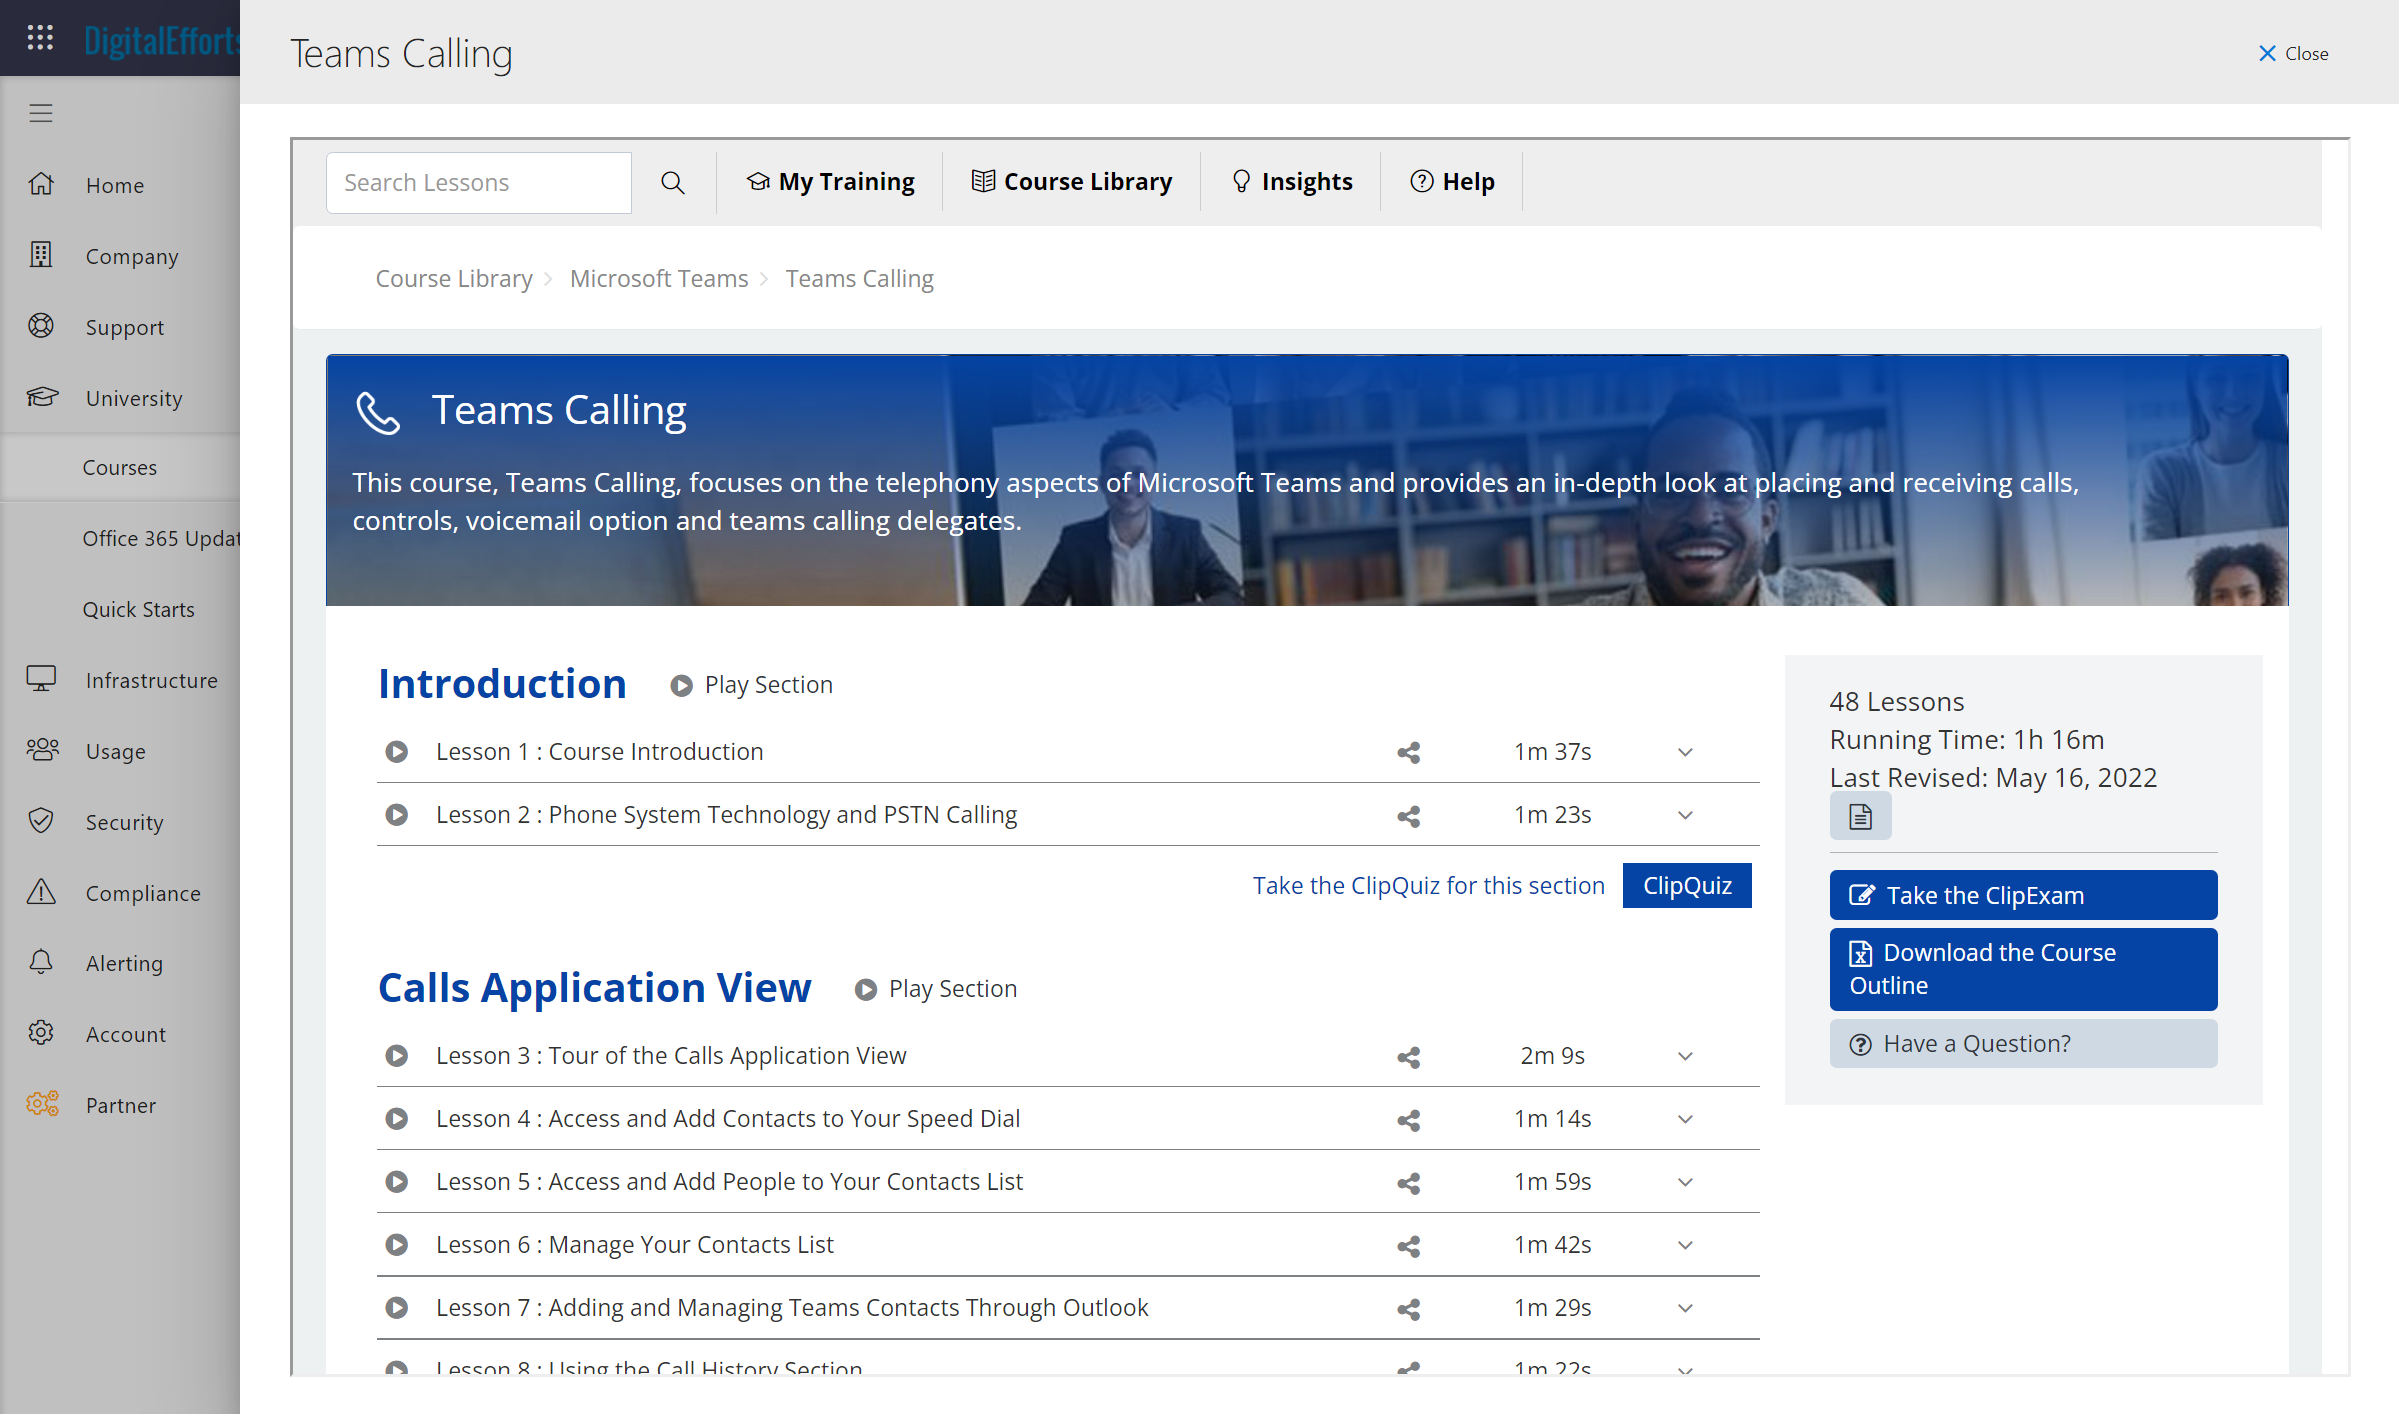Click the Security shield icon
Image resolution: width=2399 pixels, height=1414 pixels.
(x=41, y=821)
